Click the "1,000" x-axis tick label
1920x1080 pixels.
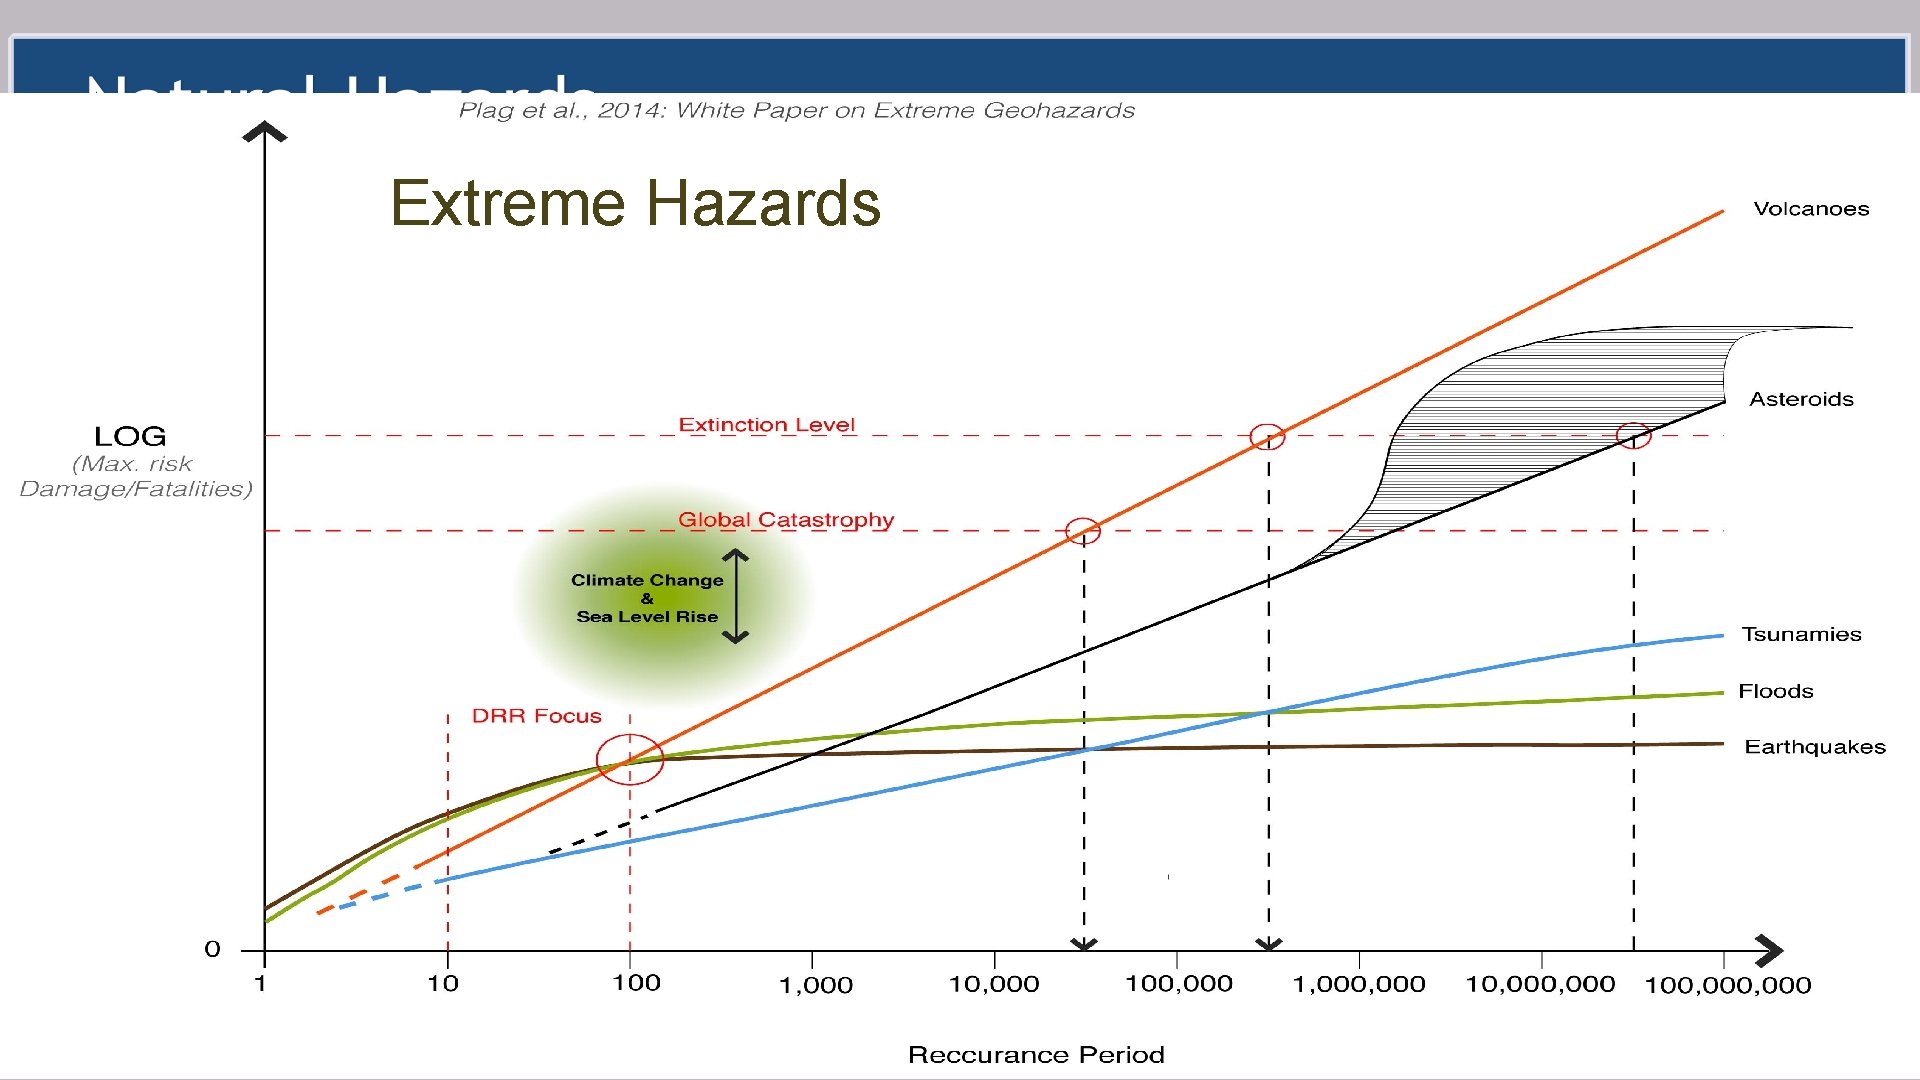tap(816, 985)
